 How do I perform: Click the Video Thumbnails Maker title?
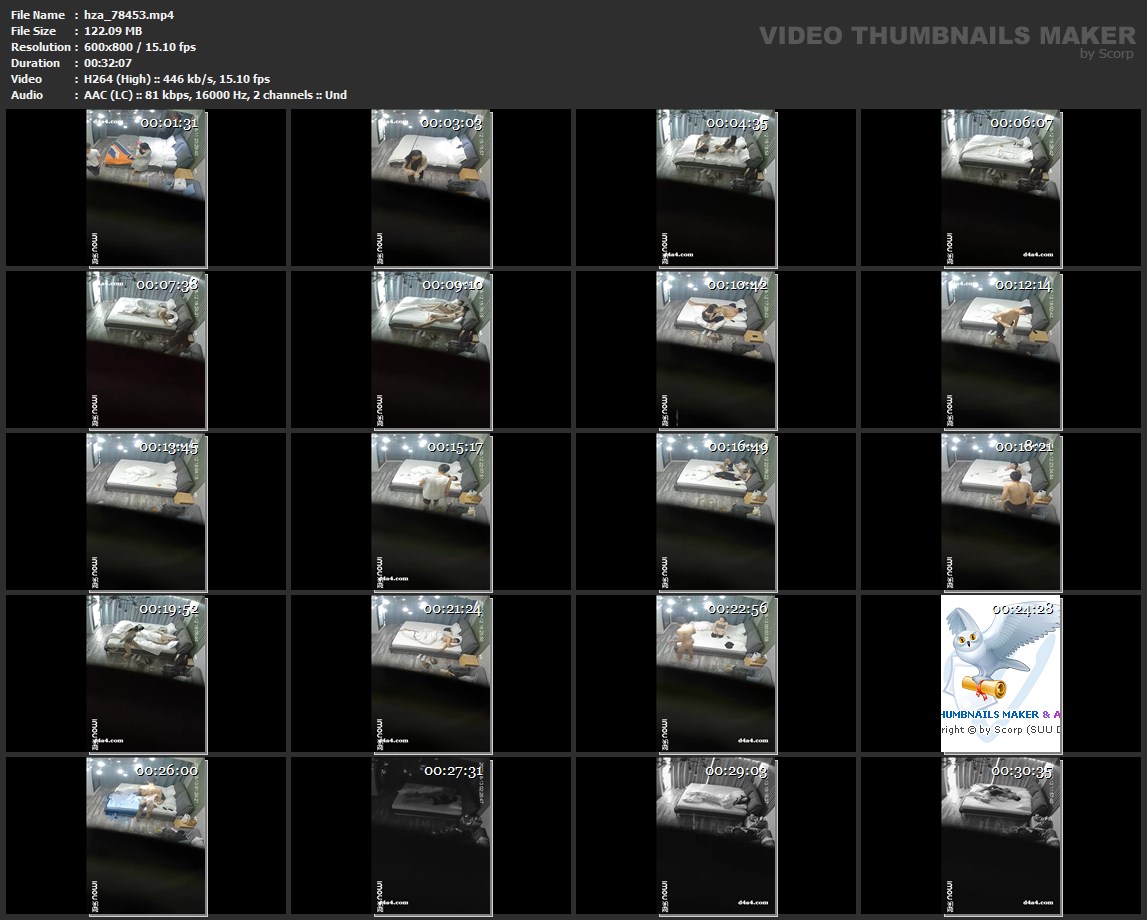click(x=946, y=35)
